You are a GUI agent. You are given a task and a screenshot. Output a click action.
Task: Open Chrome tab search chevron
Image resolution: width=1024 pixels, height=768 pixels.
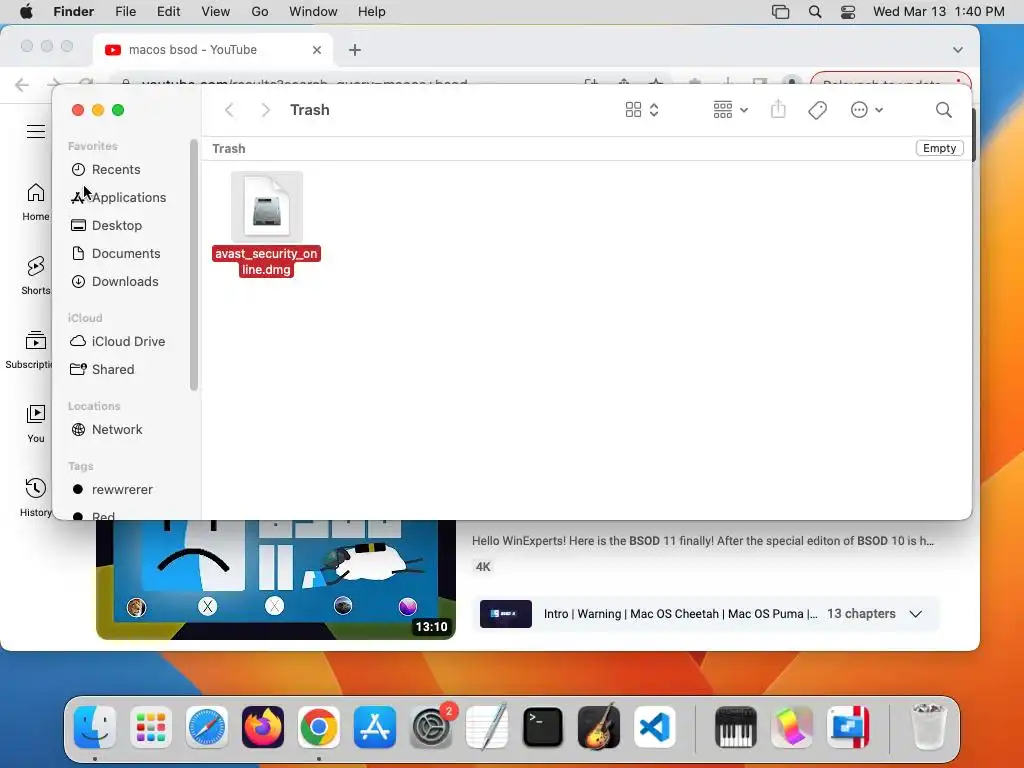957,50
